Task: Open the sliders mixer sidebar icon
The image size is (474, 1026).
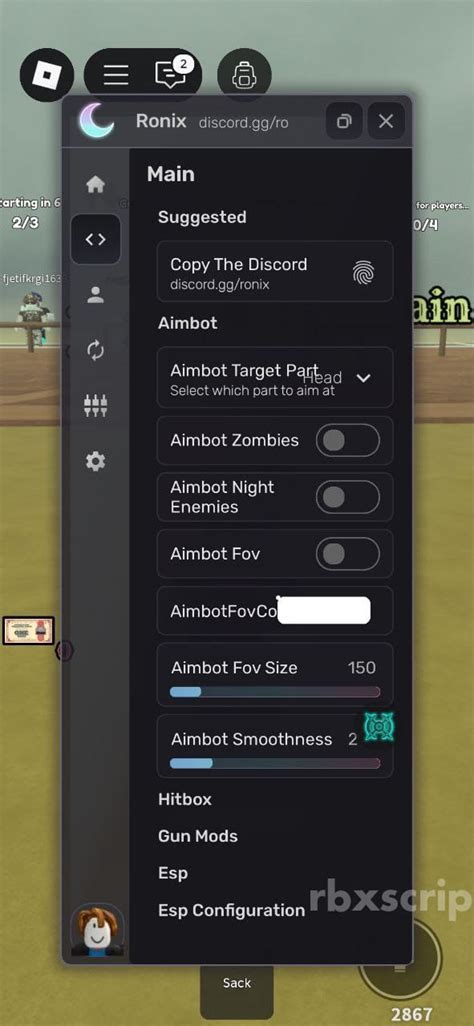Action: pos(96,406)
